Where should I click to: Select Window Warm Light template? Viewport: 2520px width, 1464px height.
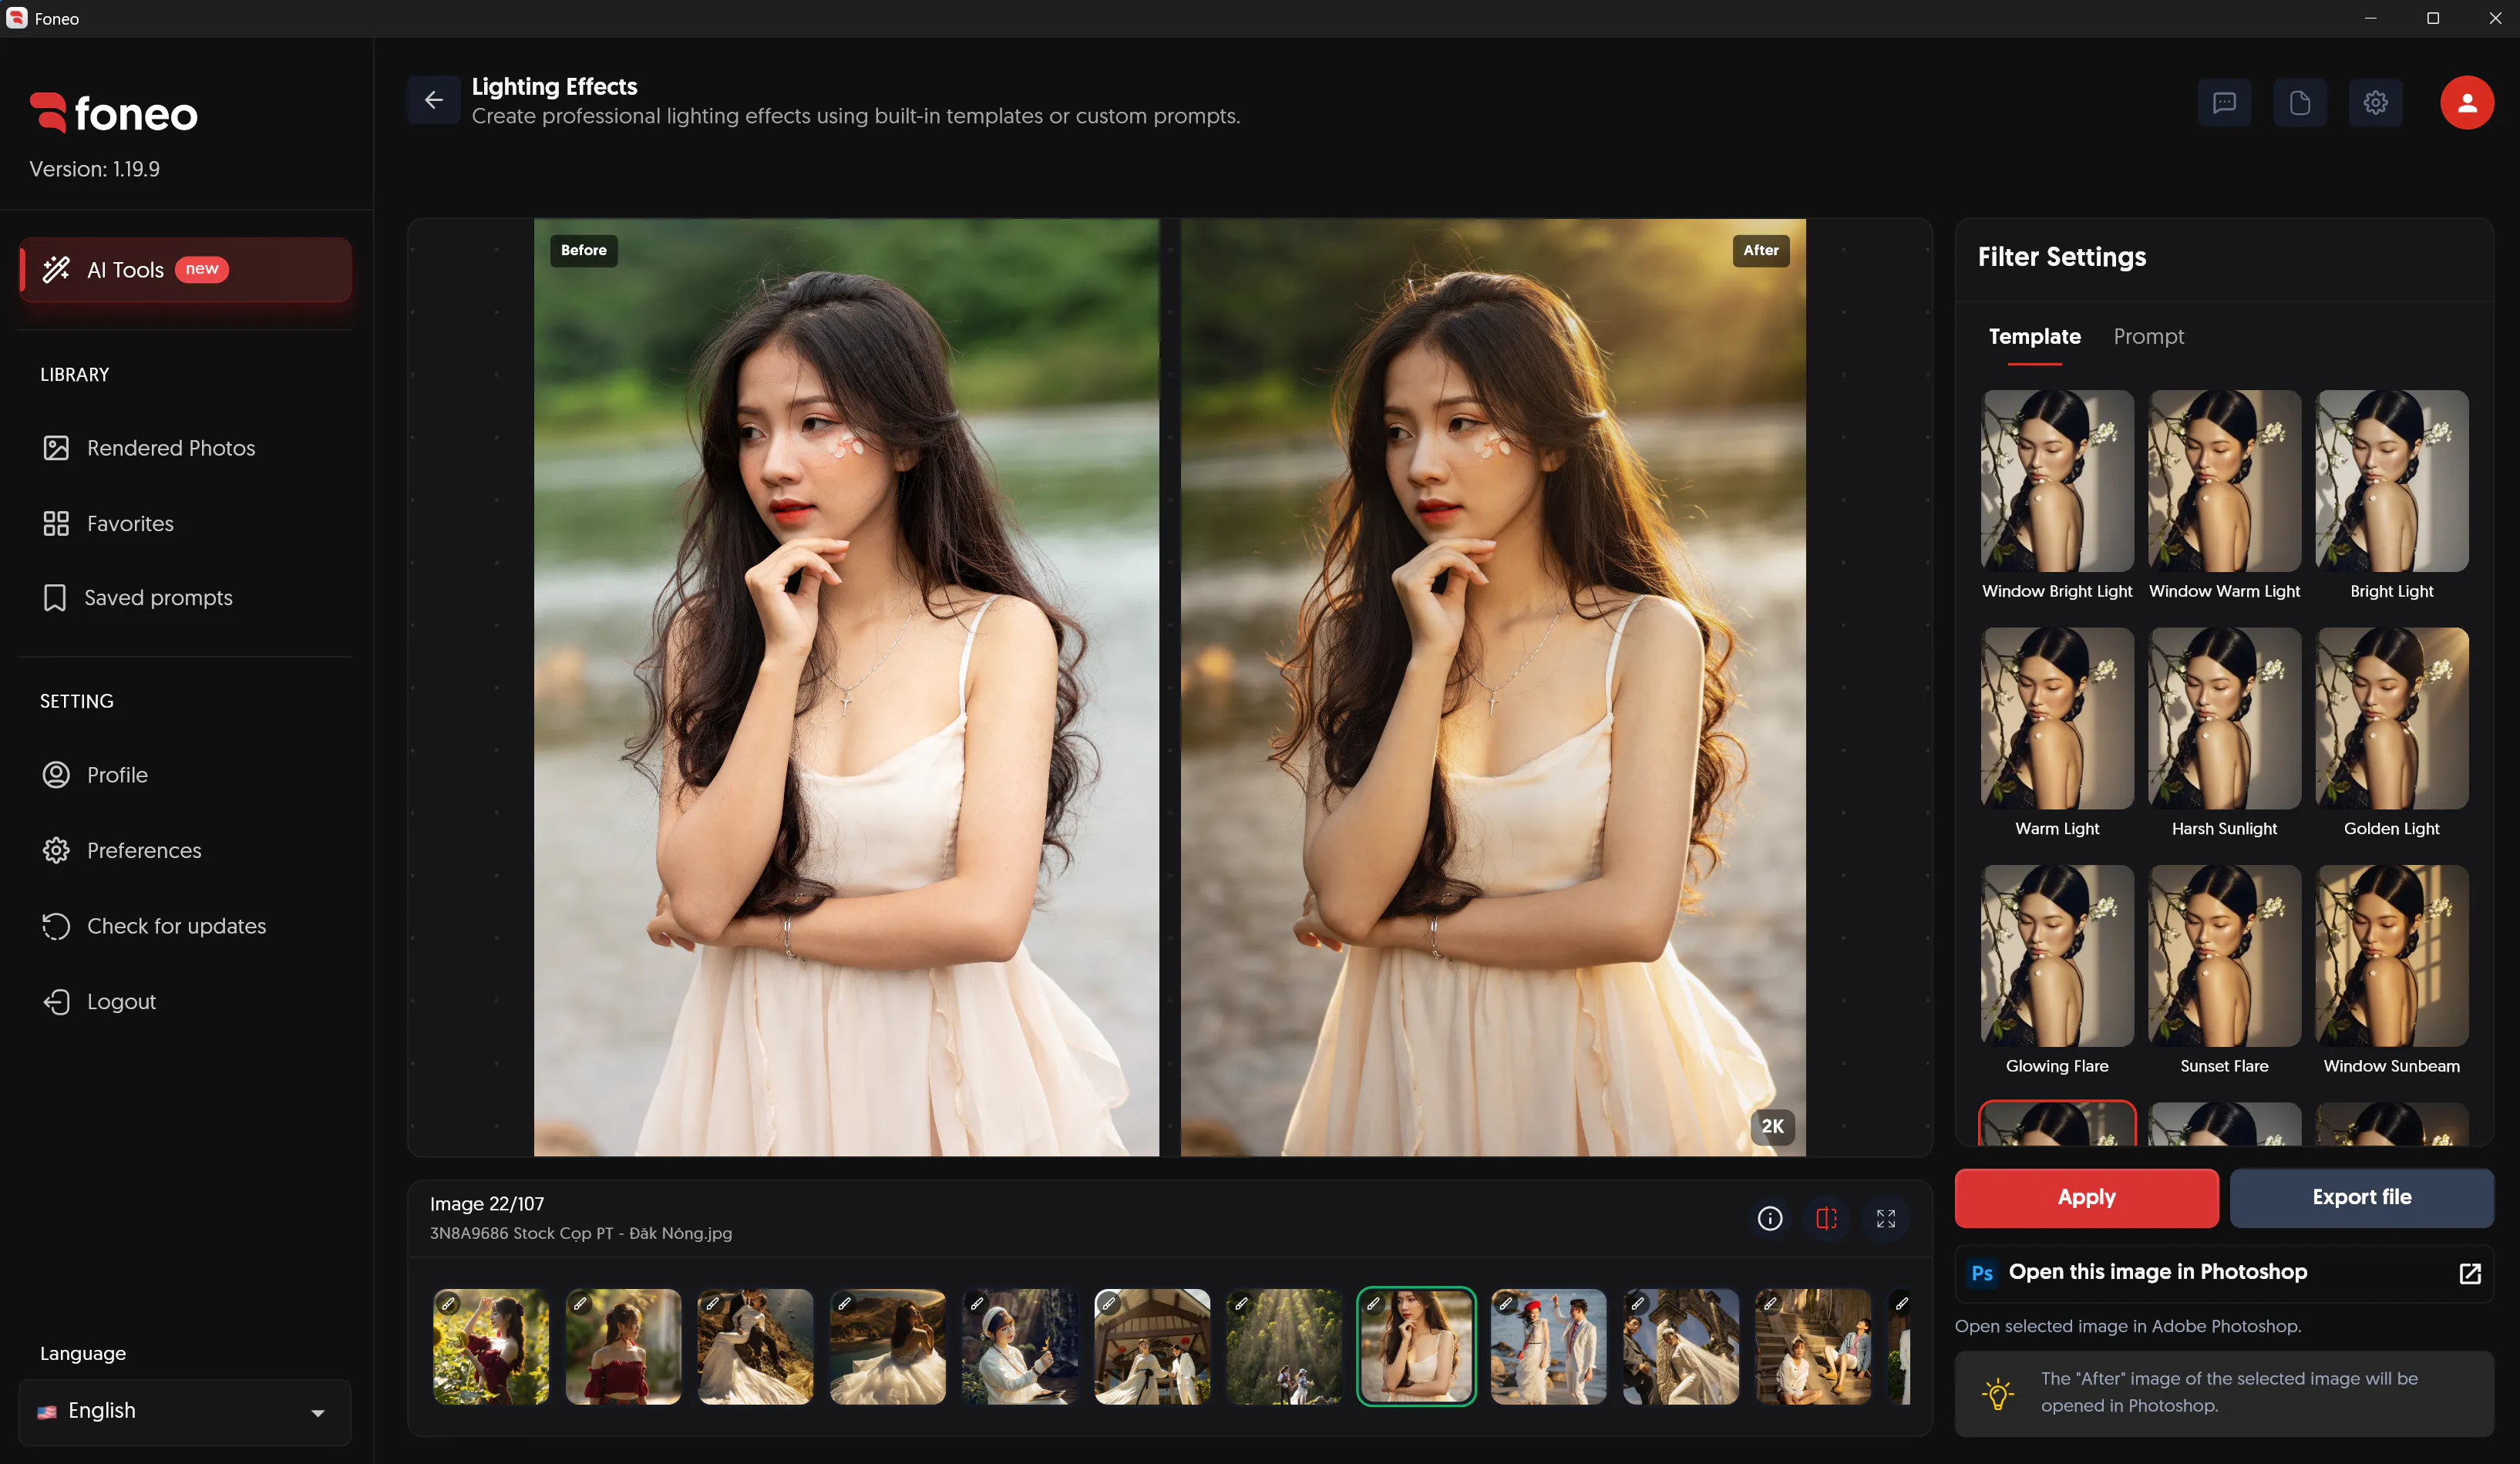pos(2224,481)
